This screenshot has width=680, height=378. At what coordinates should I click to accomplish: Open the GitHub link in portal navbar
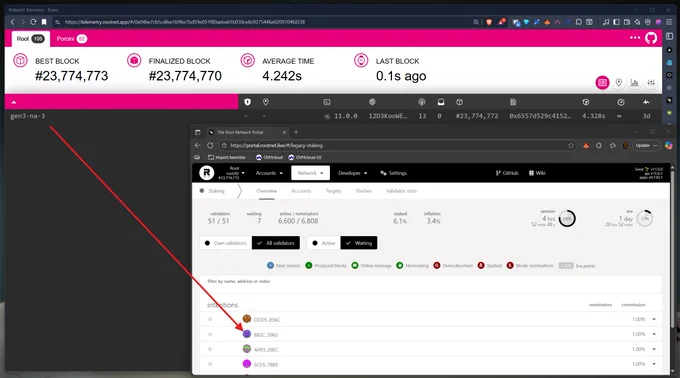[x=507, y=173]
